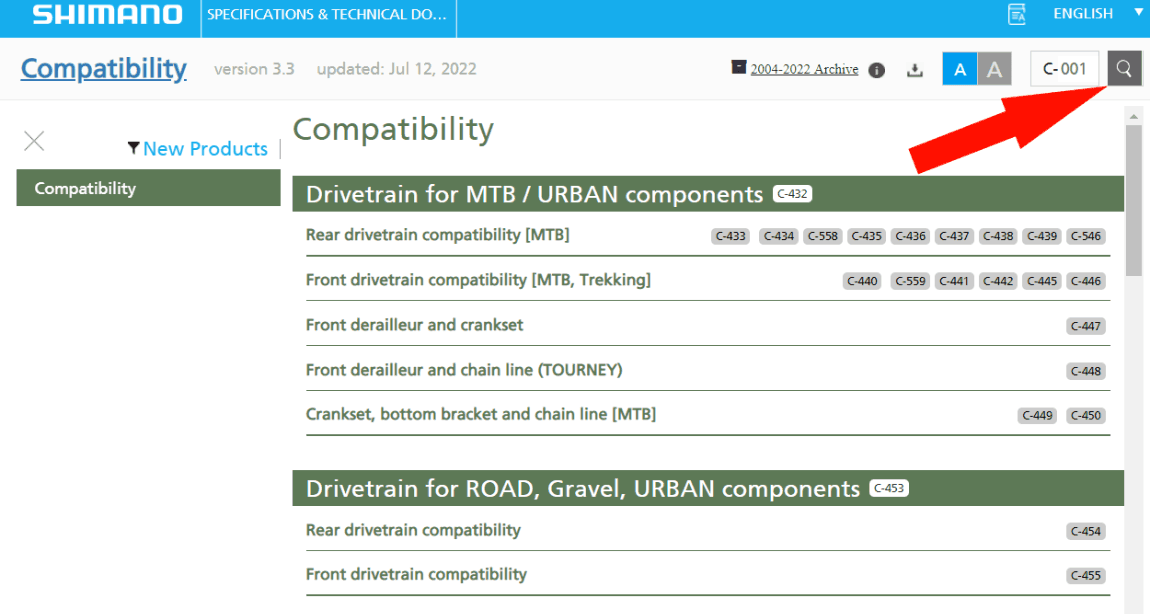1150x614 pixels.
Task: Click the info icon beside Archive
Action: tap(877, 70)
